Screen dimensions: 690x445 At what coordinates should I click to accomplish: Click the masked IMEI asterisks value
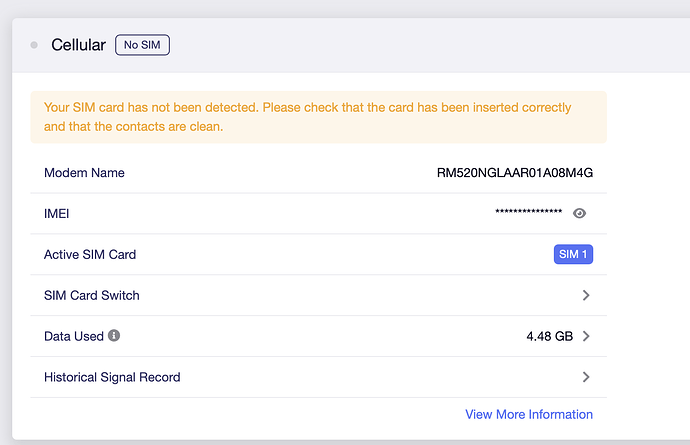pos(529,212)
